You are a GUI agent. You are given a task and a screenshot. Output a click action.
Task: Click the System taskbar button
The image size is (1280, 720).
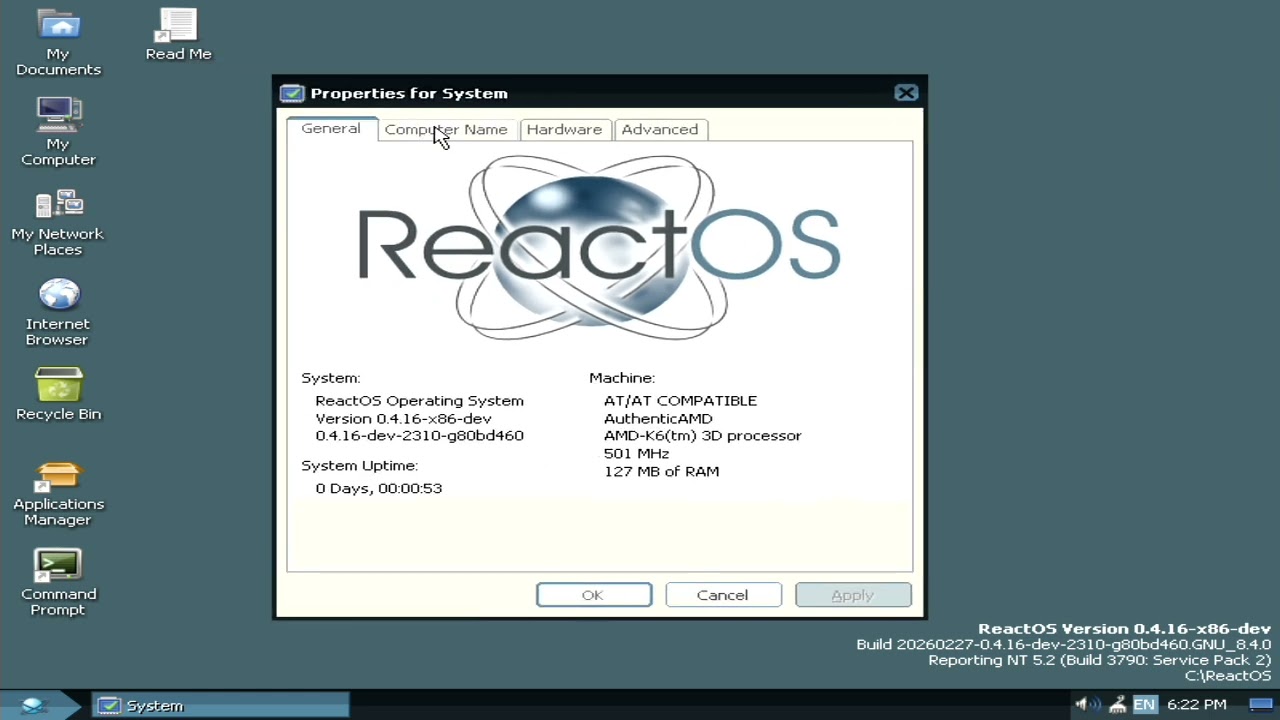221,705
